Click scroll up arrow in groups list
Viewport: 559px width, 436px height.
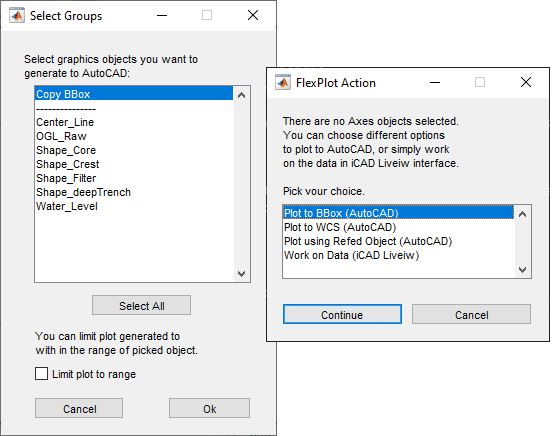click(241, 95)
